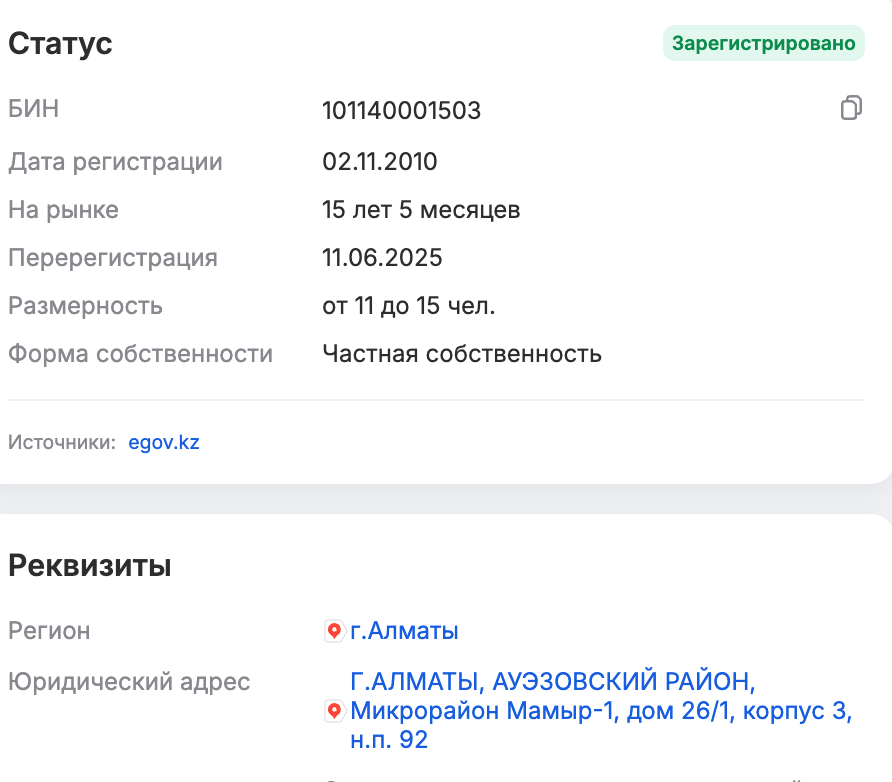Click the 'Размерность' label
892x782 pixels.
pyautogui.click(x=85, y=306)
